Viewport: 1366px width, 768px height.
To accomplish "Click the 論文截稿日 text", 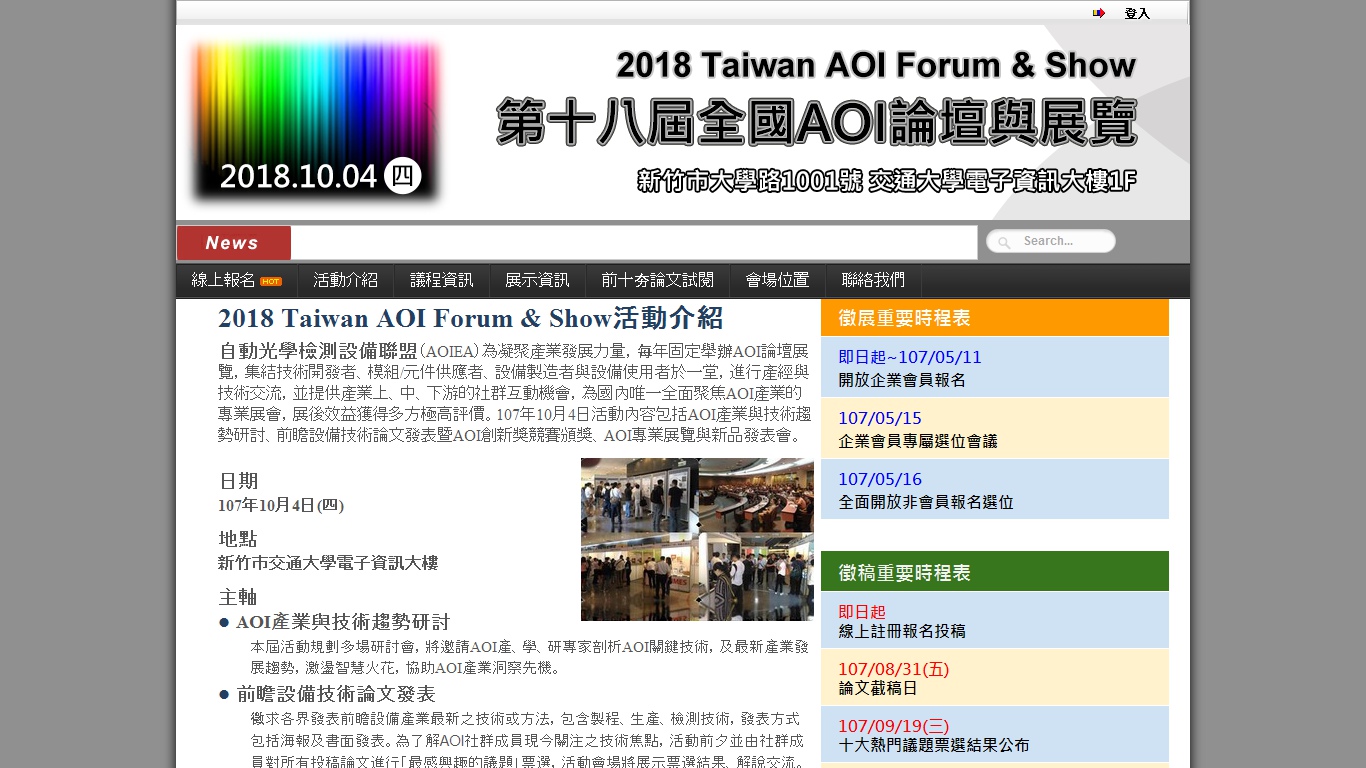I will (x=878, y=688).
